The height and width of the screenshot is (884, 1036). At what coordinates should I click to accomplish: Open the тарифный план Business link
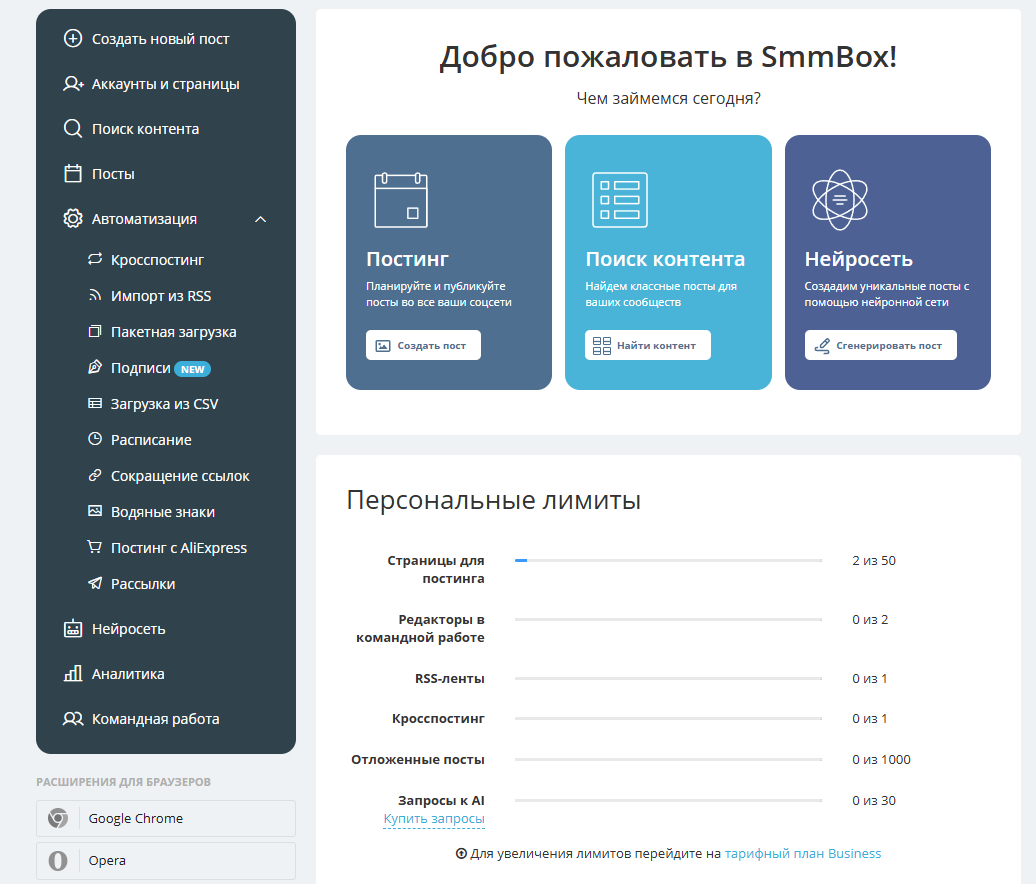coord(803,854)
